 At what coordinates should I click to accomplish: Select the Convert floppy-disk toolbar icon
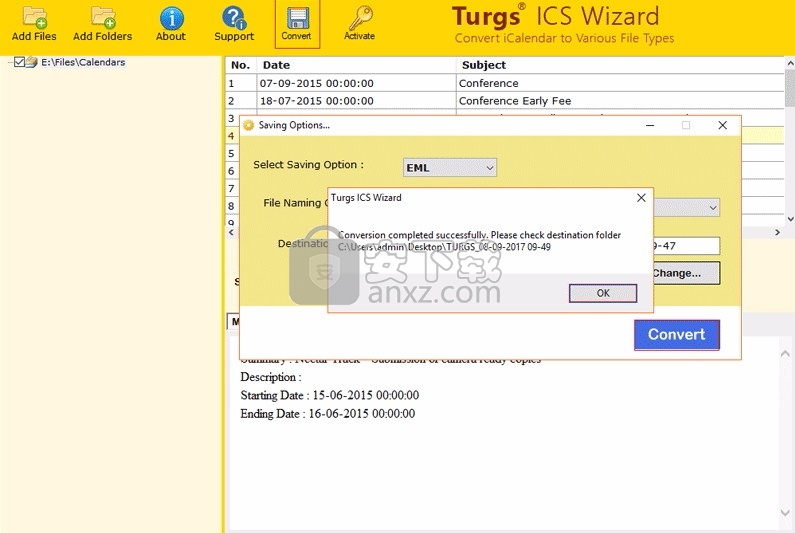pyautogui.click(x=297, y=24)
